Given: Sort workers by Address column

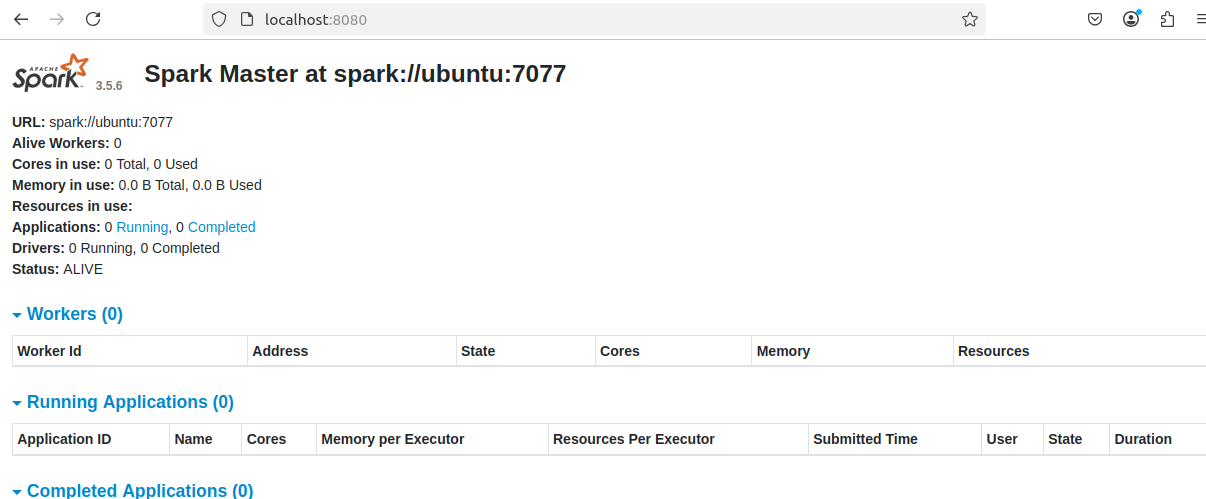Looking at the screenshot, I should pyautogui.click(x=351, y=351).
